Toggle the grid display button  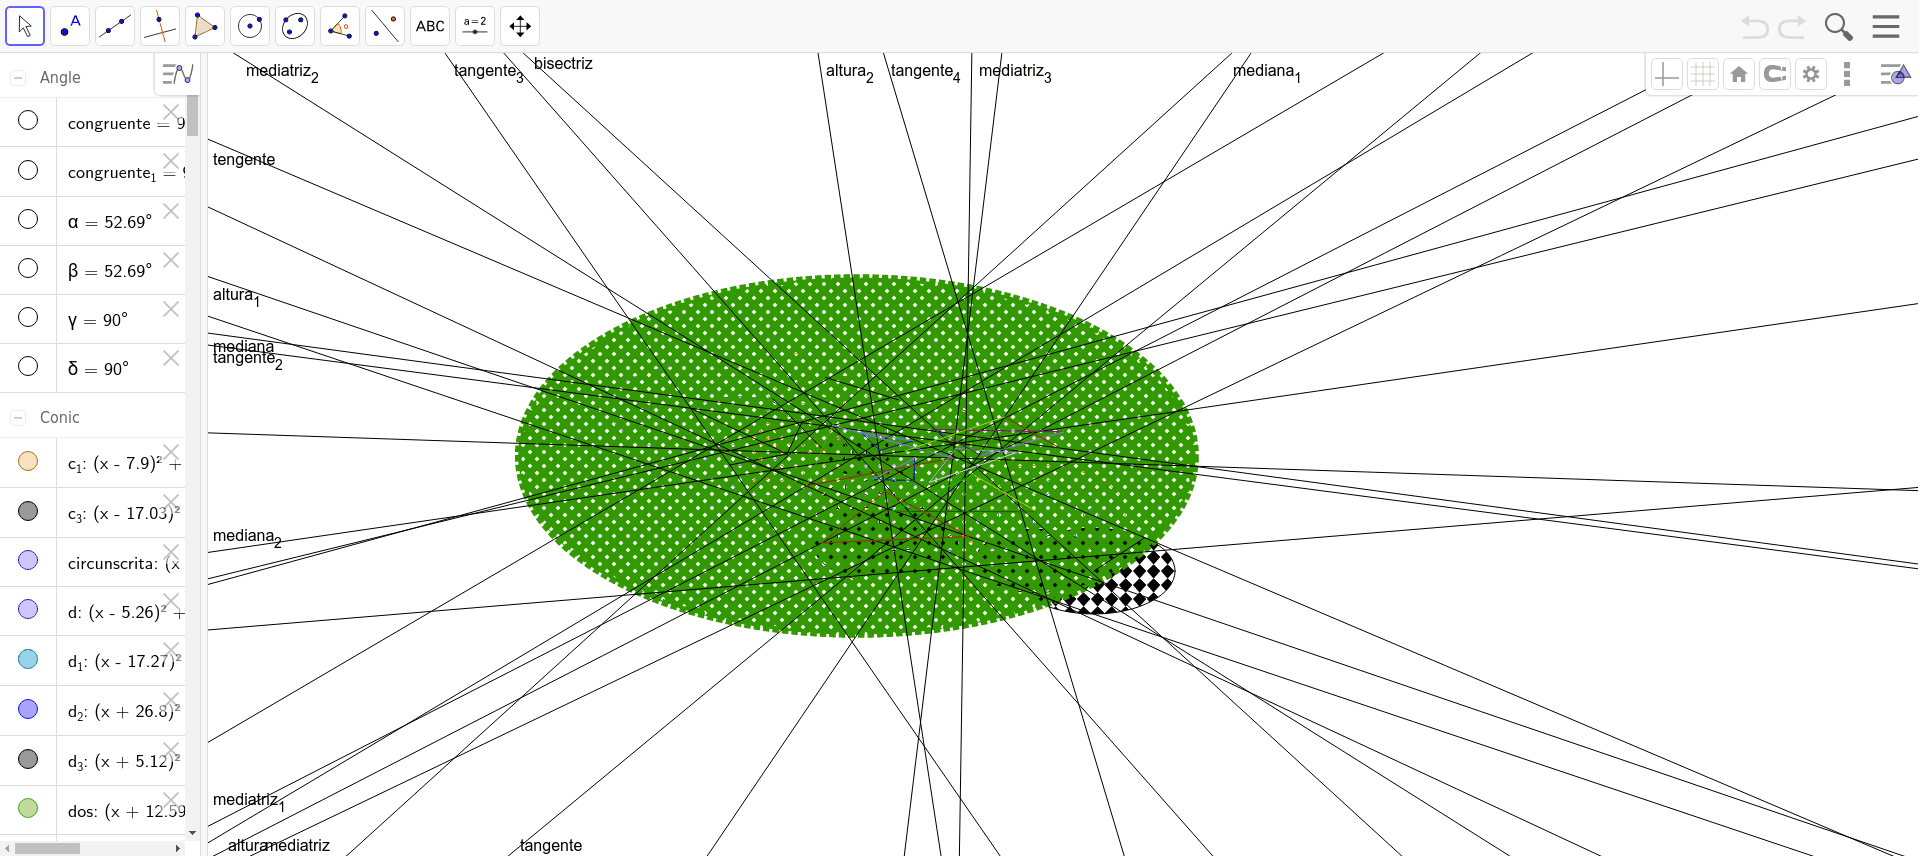[x=1703, y=74]
